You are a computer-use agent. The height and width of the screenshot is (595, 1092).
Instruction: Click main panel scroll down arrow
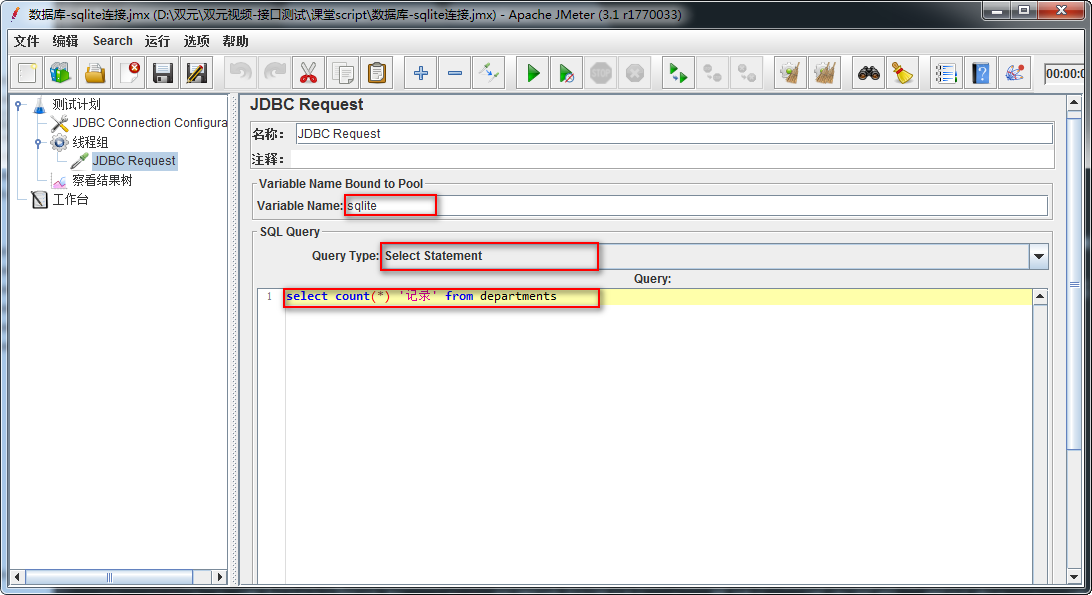(1074, 577)
